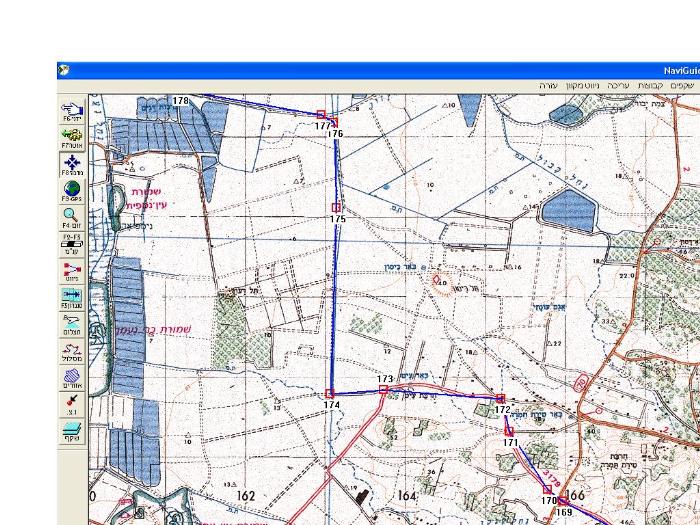Click waypoint 175 marker on route
Viewport: 700px width, 525px height.
pos(336,208)
